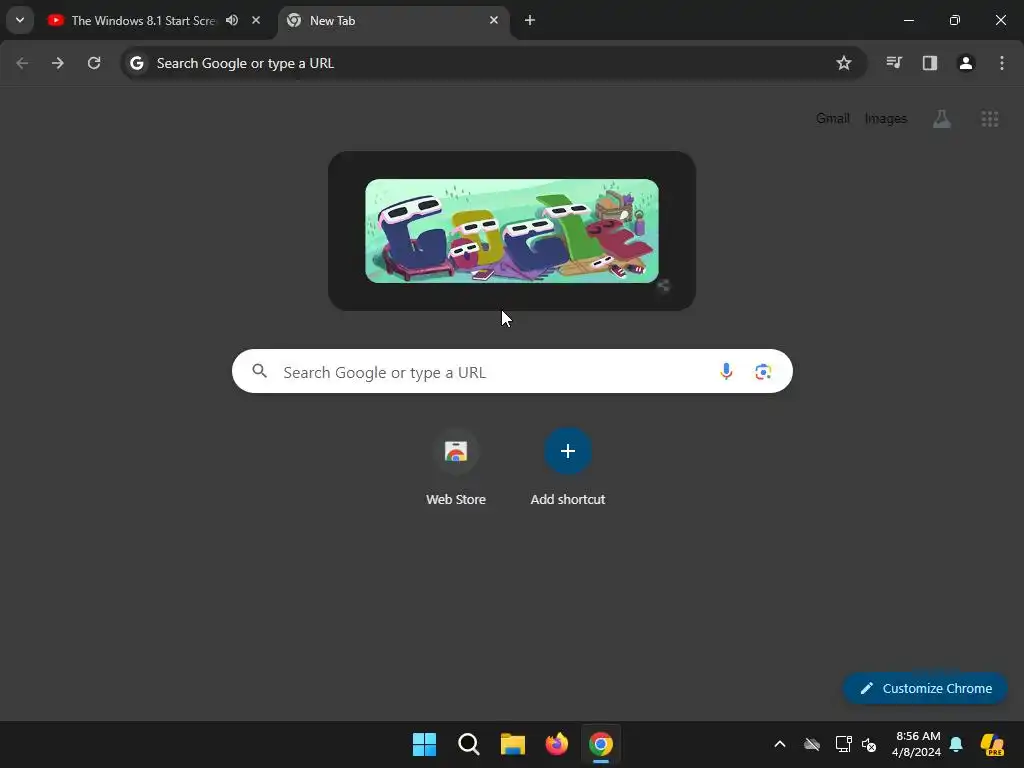1024x768 pixels.
Task: Click the Chrome taskbar icon
Action: pyautogui.click(x=601, y=744)
